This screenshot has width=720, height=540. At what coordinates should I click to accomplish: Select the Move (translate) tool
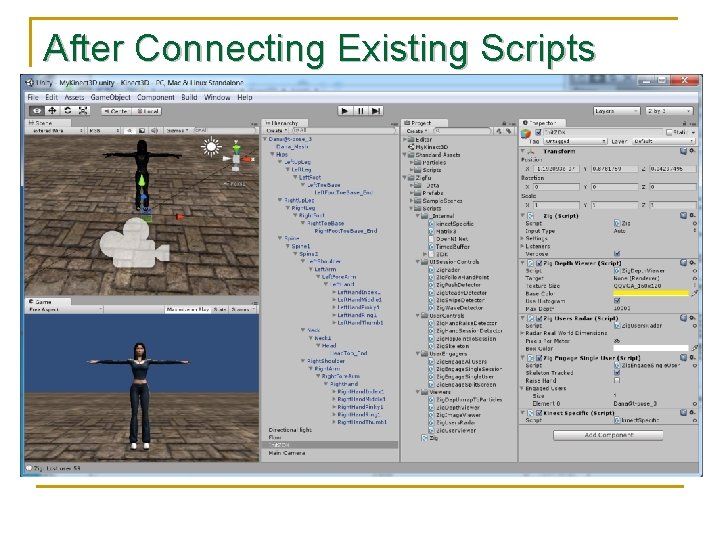pos(52,111)
